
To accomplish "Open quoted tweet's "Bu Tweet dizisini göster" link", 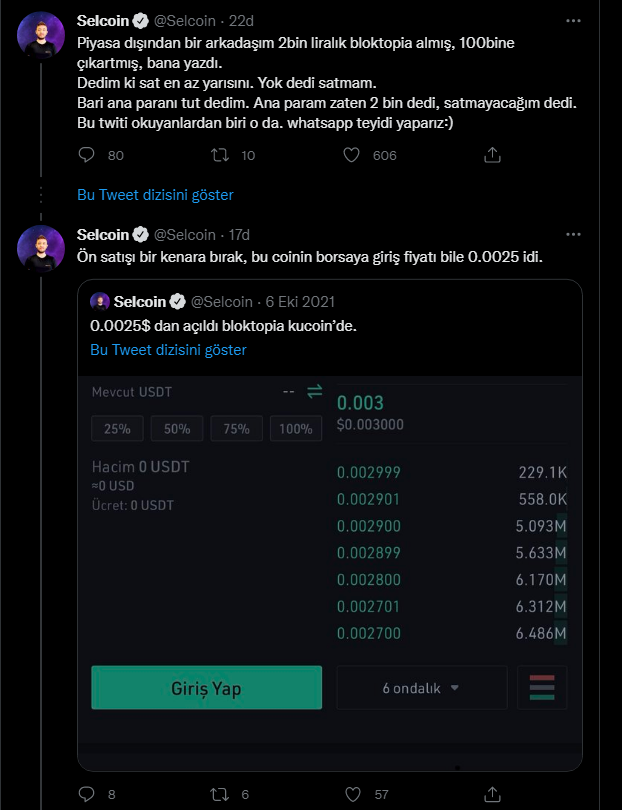I will [168, 350].
